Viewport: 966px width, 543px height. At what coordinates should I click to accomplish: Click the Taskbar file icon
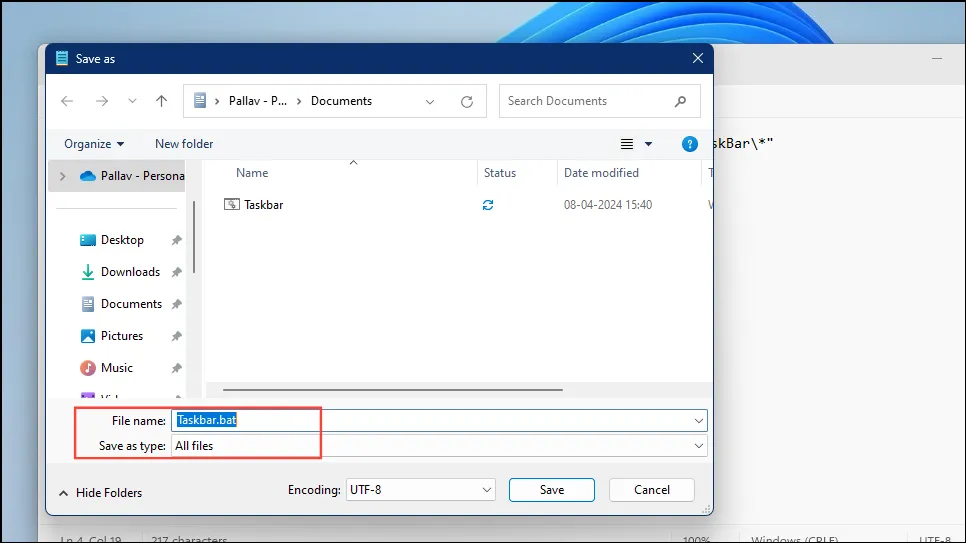coord(232,205)
